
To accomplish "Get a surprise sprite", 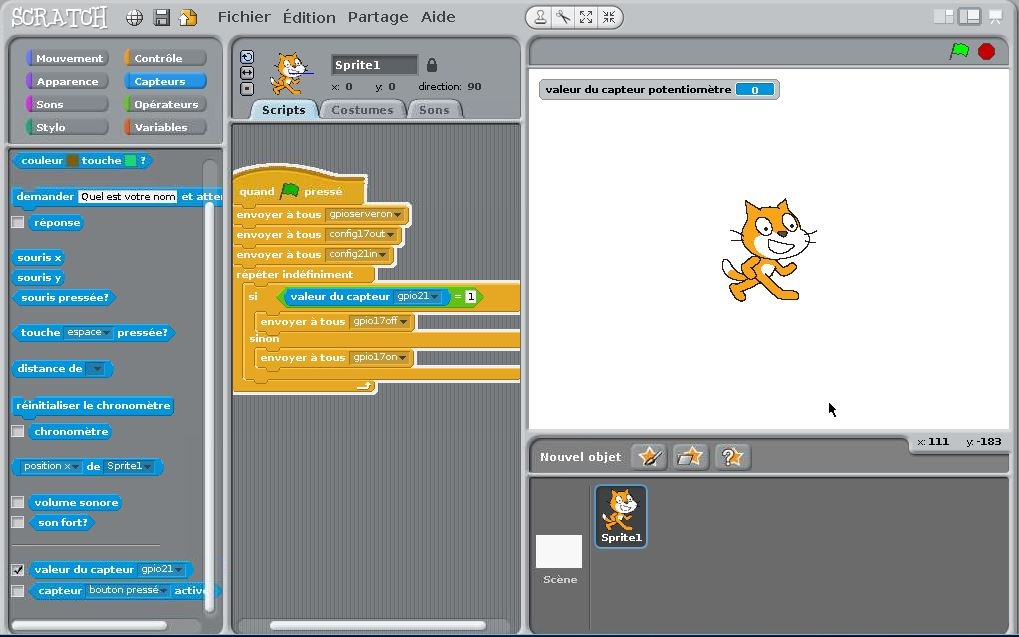I will click(x=731, y=457).
